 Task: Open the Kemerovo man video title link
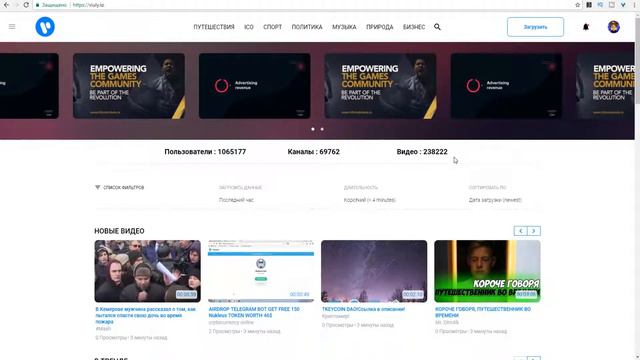146,316
